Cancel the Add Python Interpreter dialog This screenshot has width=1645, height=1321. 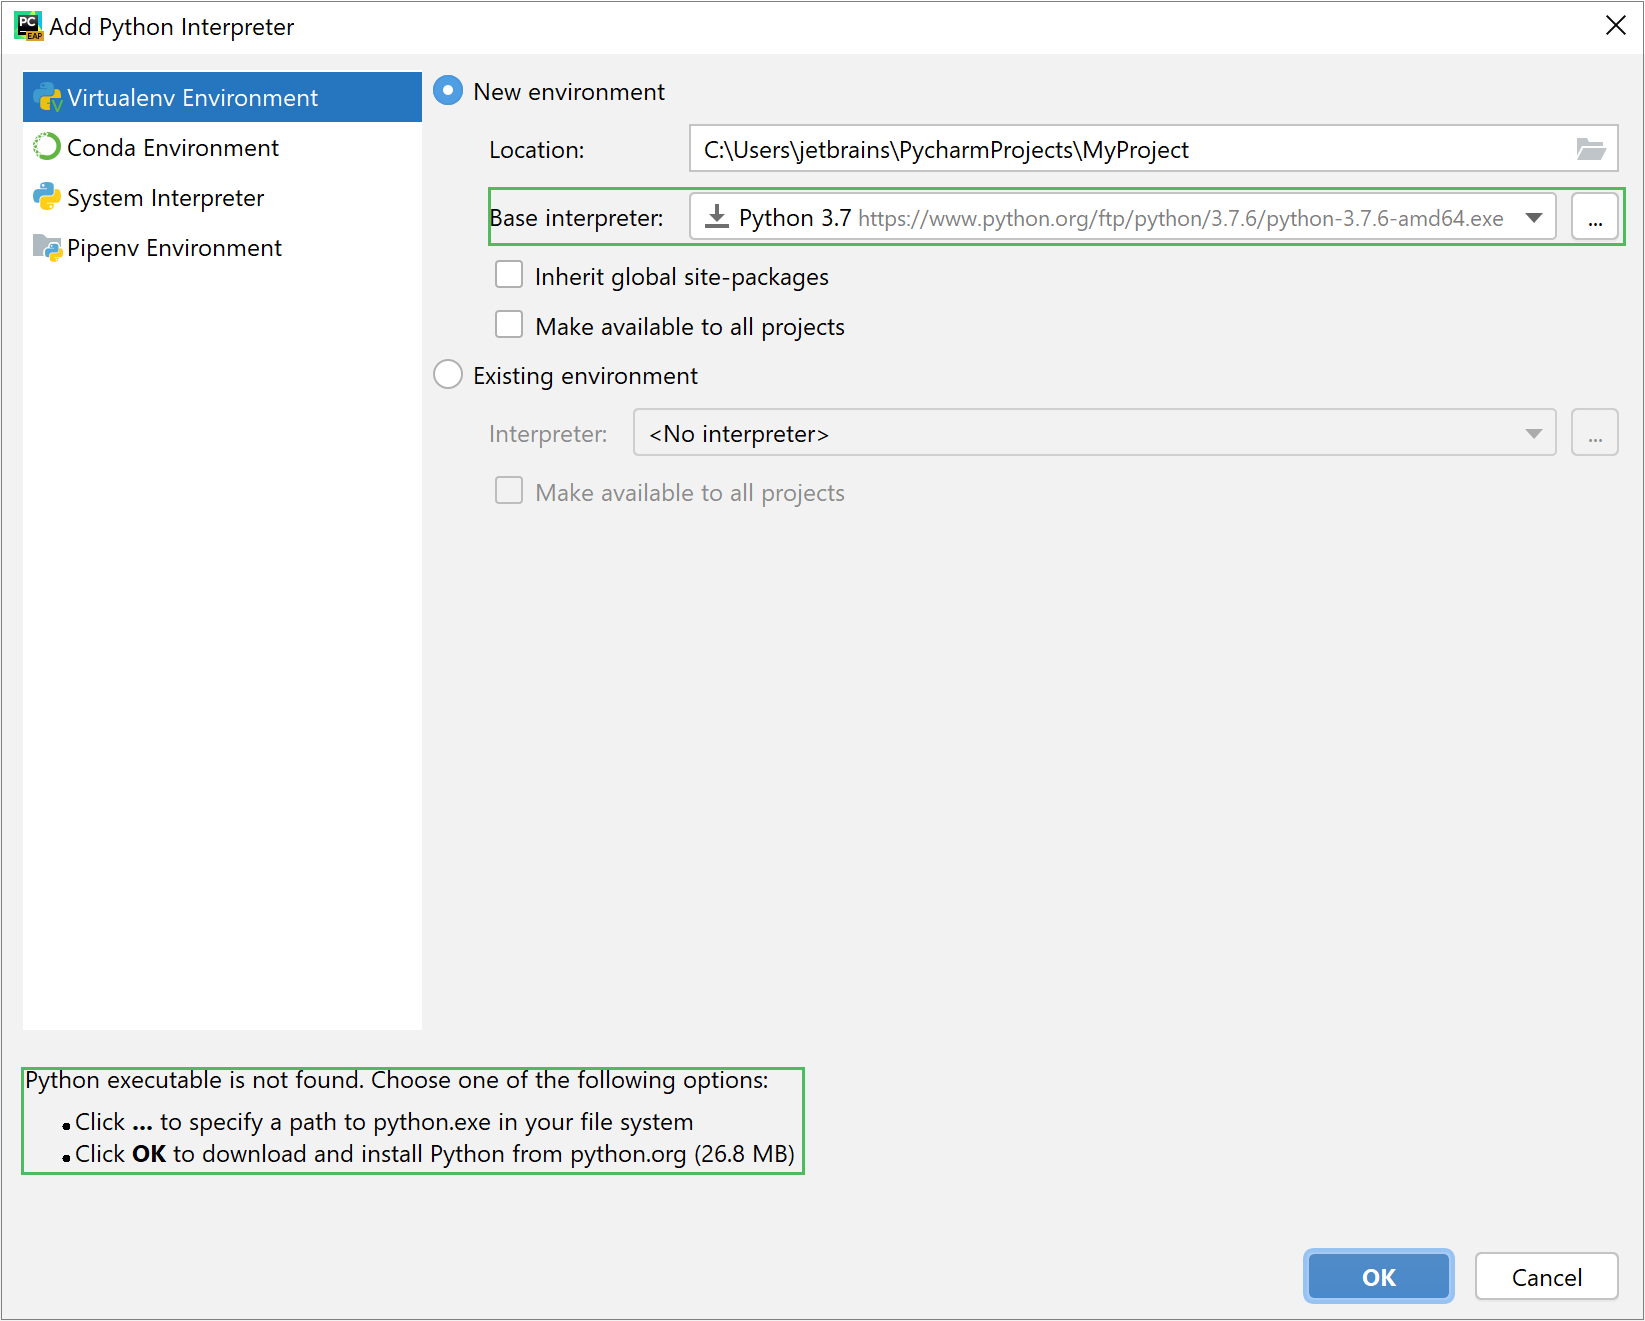(1546, 1277)
